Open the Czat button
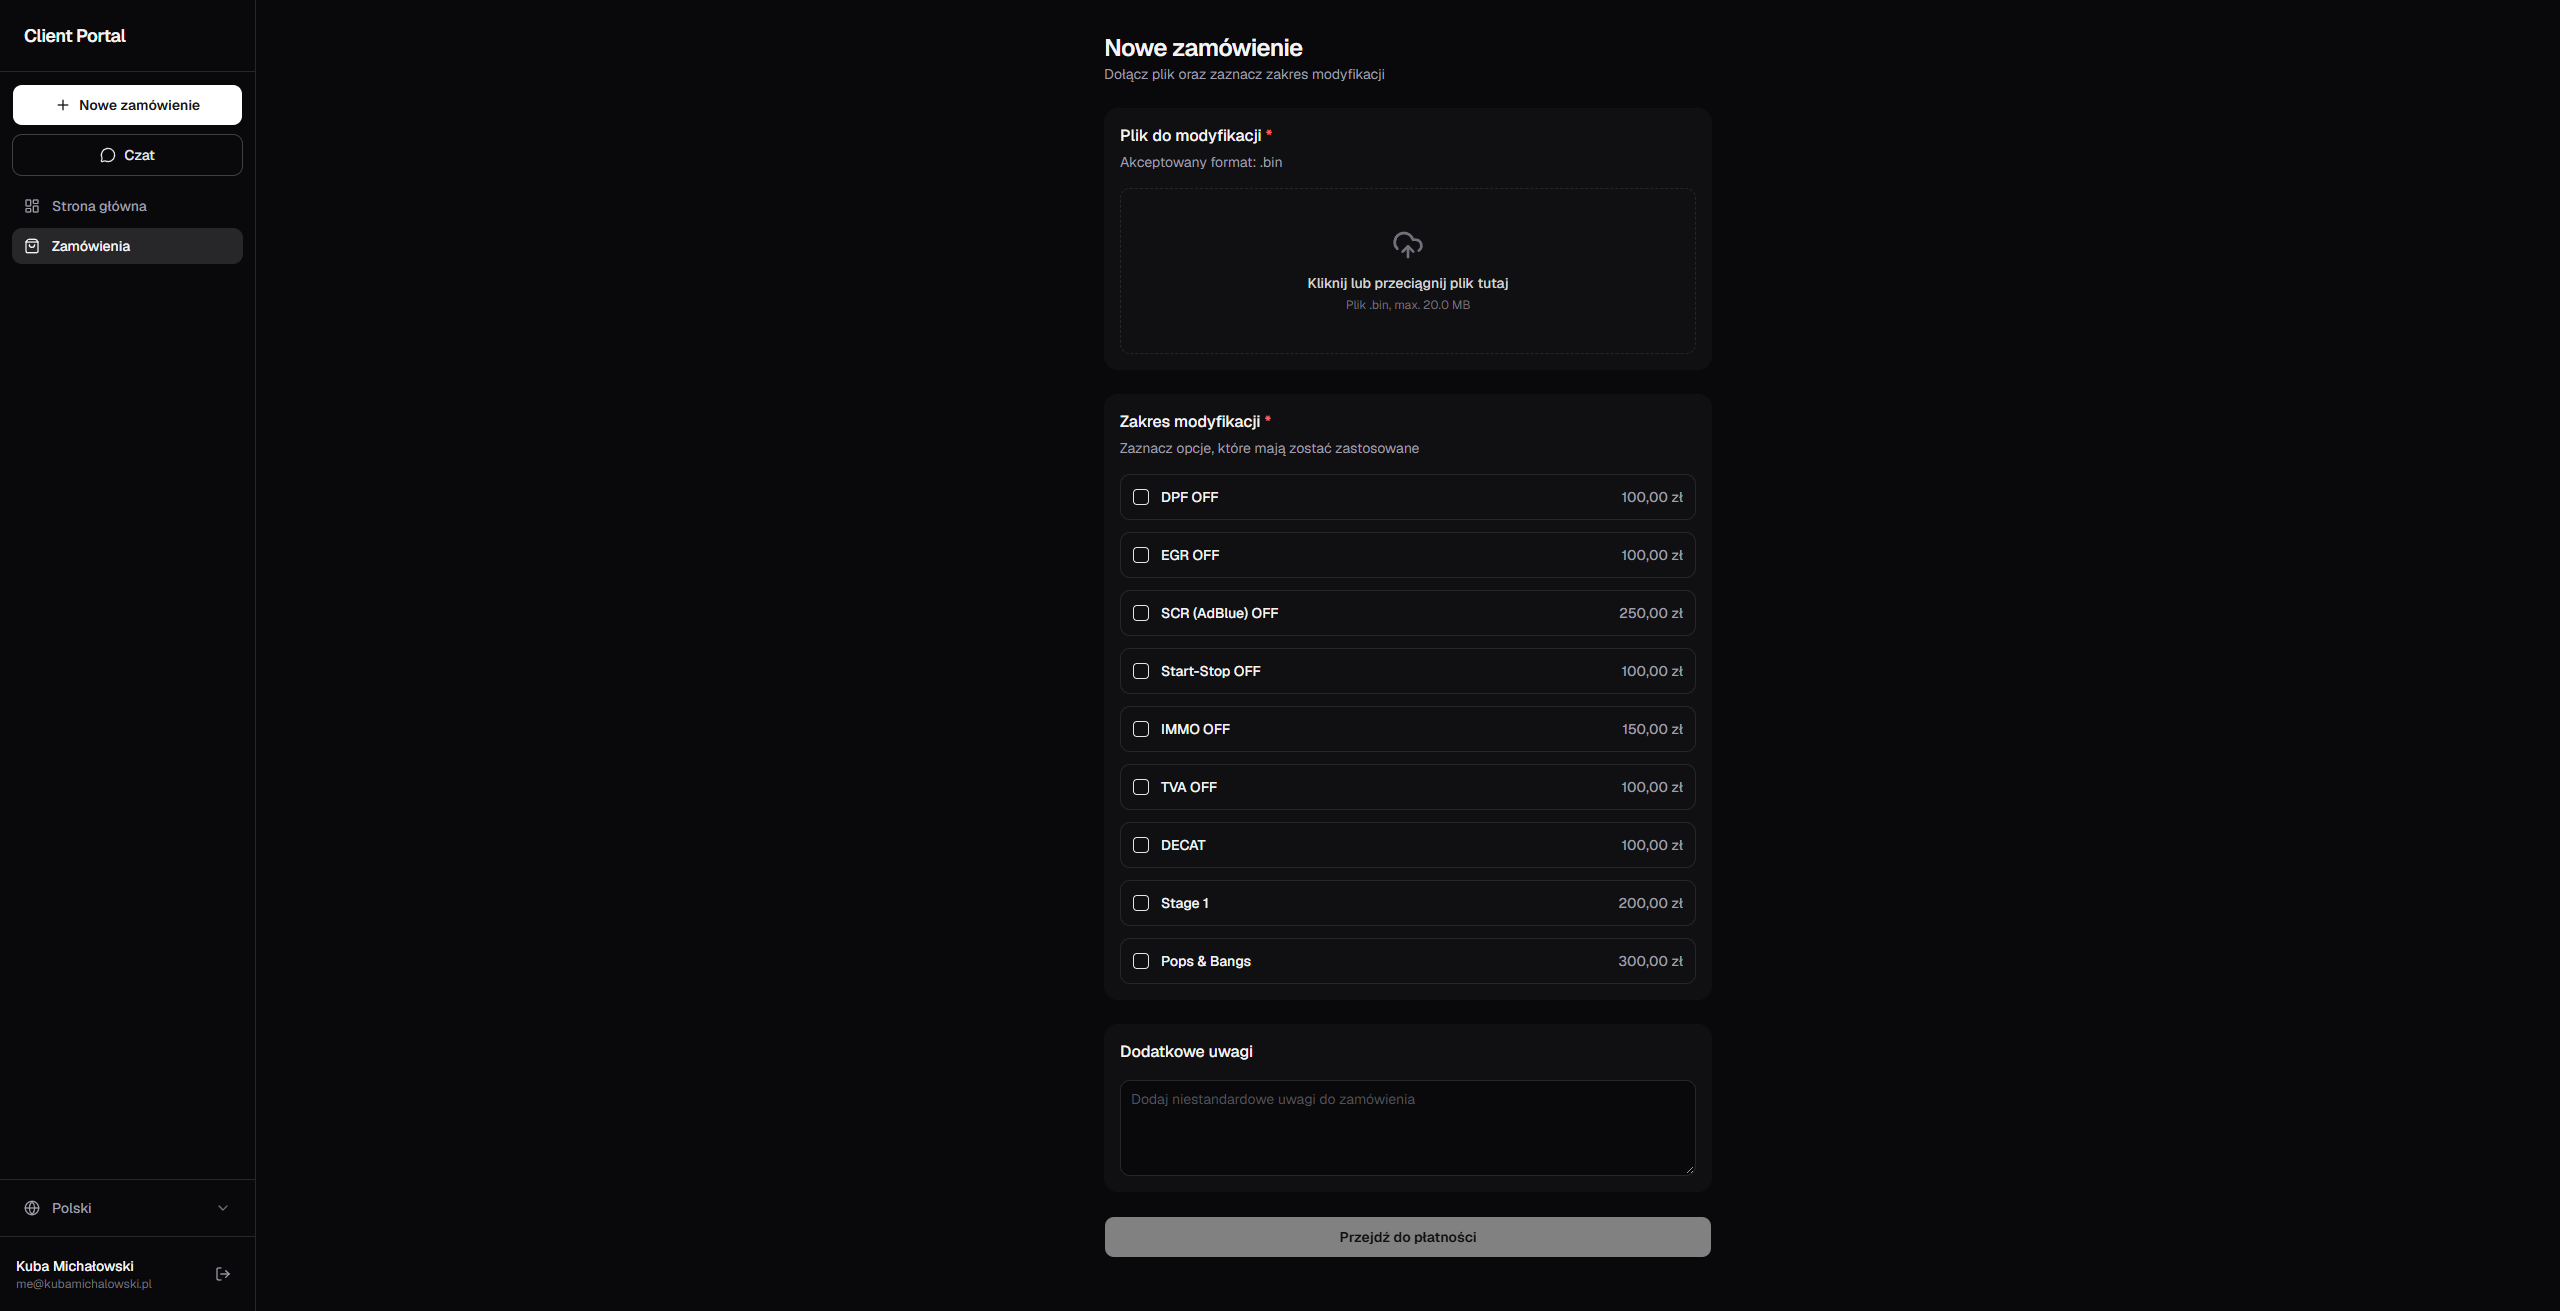This screenshot has width=2560, height=1311. click(x=127, y=155)
